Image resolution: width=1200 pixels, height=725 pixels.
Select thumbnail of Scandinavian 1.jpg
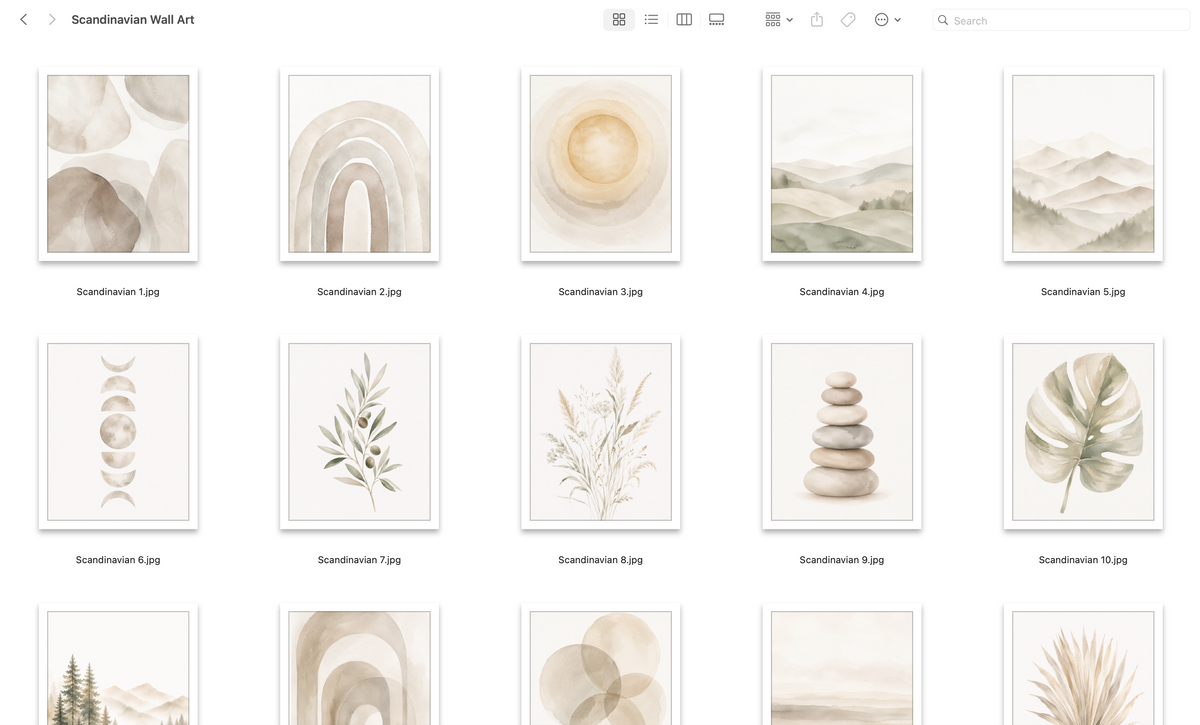[118, 164]
